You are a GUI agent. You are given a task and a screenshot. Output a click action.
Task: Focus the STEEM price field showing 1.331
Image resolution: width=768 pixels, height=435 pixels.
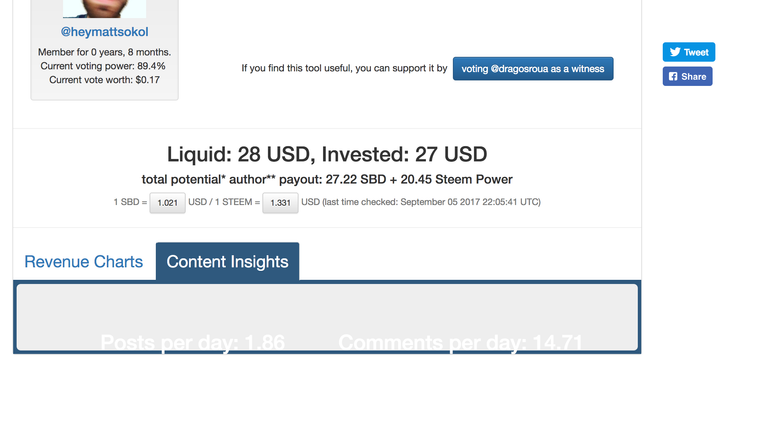(x=280, y=203)
